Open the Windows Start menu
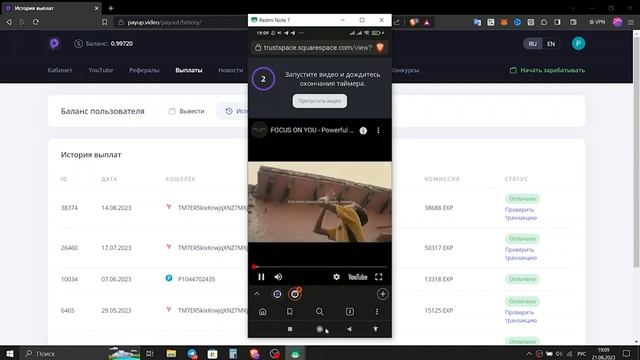Screen dimensions: 640x360 [10, 353]
